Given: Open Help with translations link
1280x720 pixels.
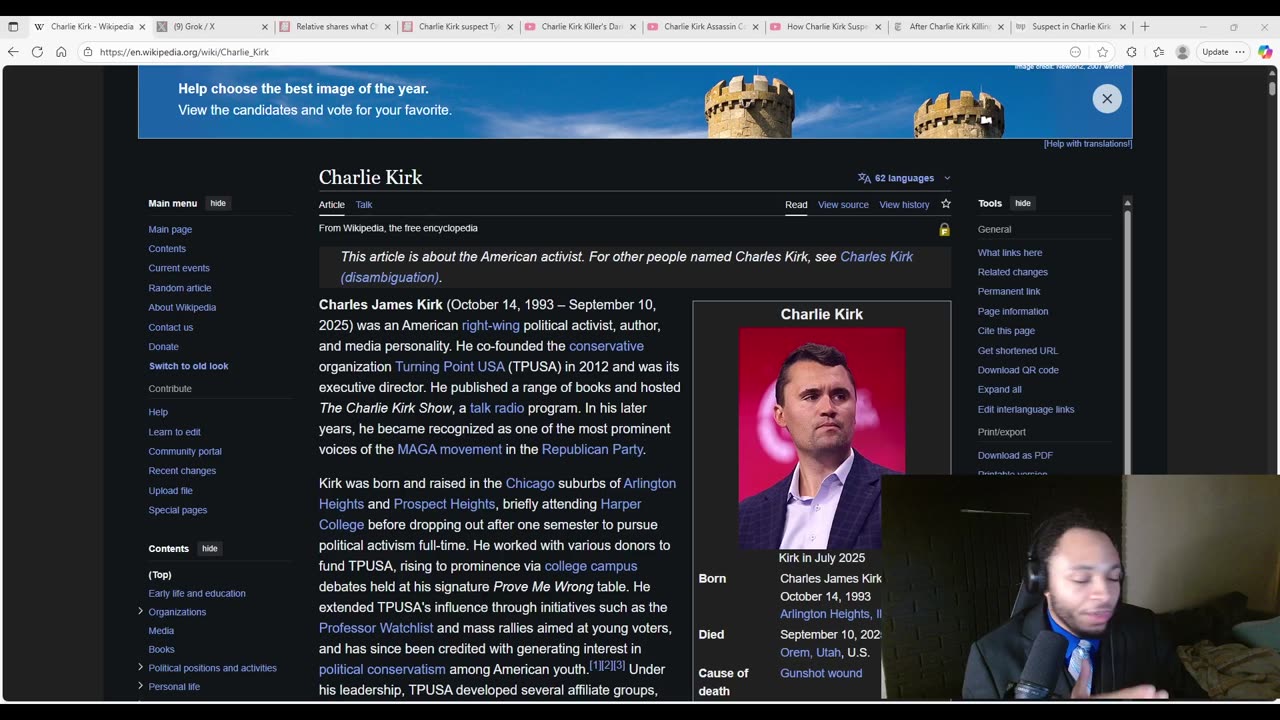Looking at the screenshot, I should coord(1088,144).
